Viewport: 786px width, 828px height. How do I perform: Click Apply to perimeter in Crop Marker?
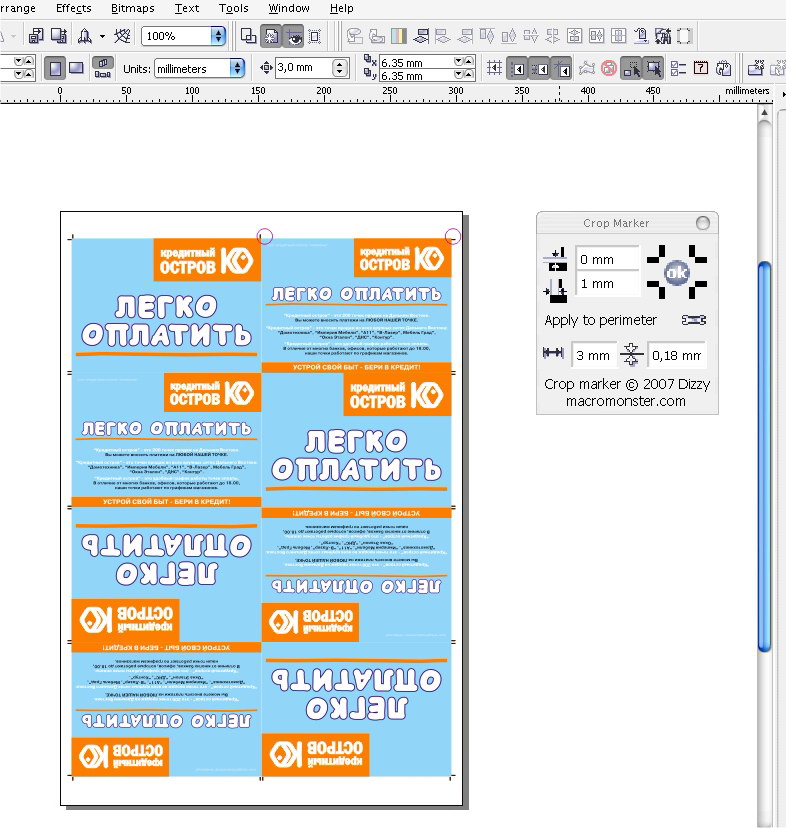(601, 320)
